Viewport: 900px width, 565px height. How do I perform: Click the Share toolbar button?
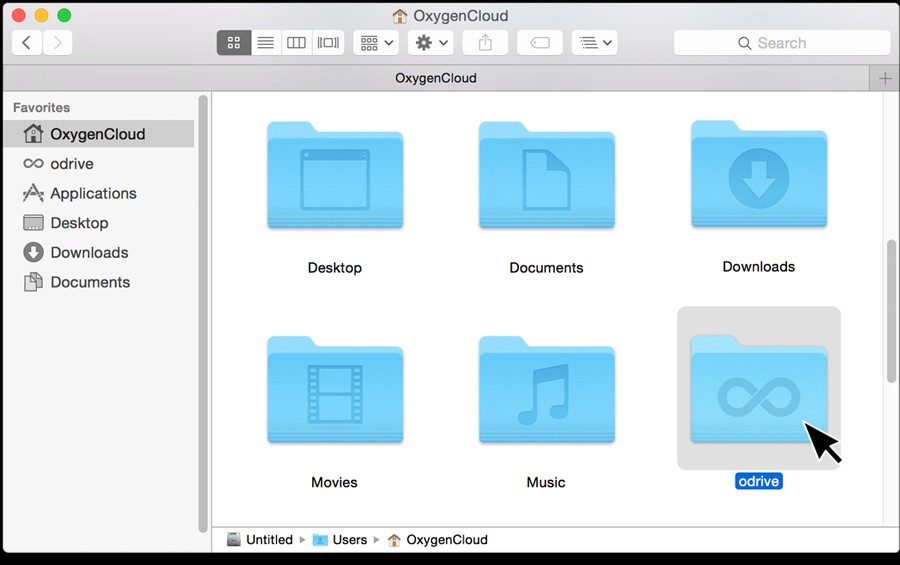point(486,43)
